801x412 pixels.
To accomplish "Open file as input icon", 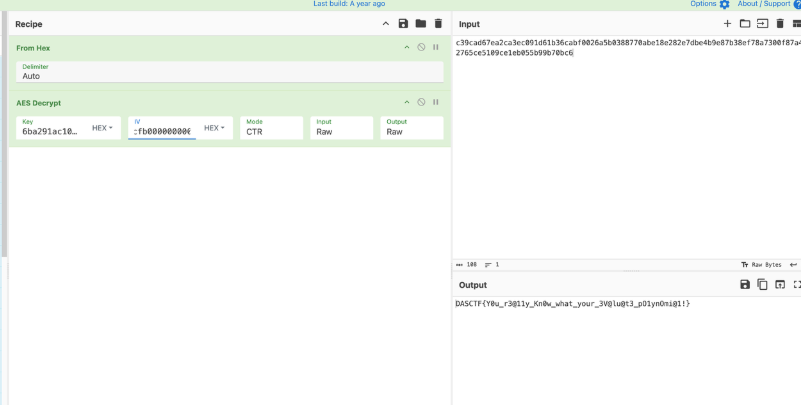I will point(762,23).
